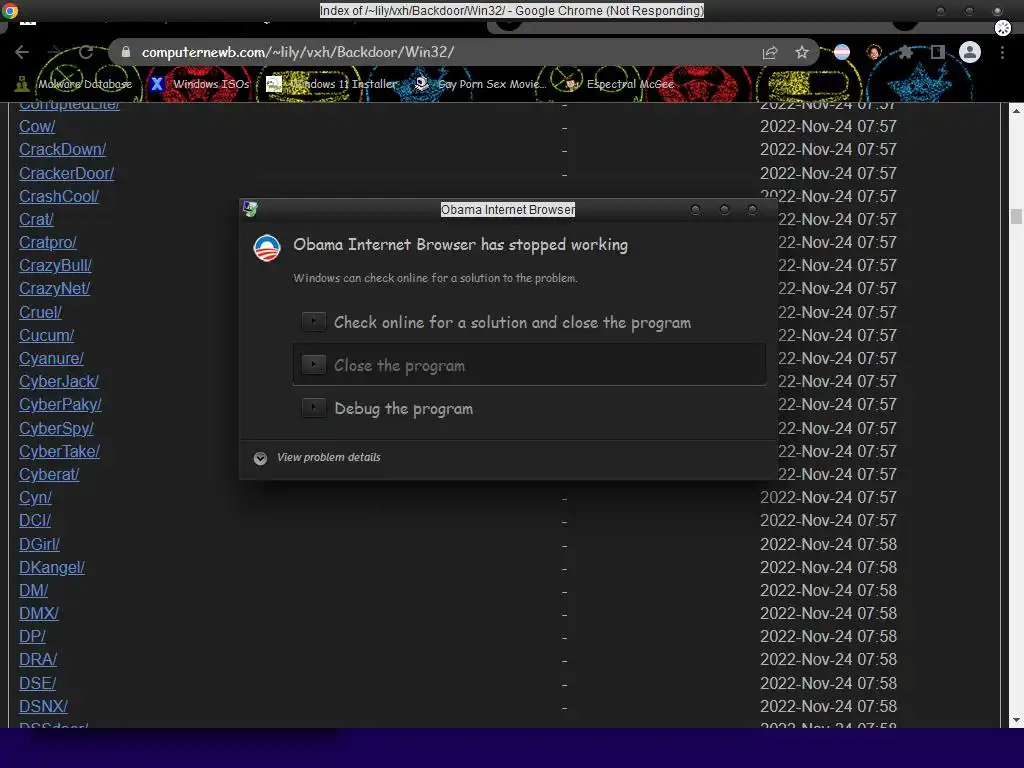1024x768 pixels.
Task: Click the vertical scrollbar thumb
Action: pos(1016,216)
